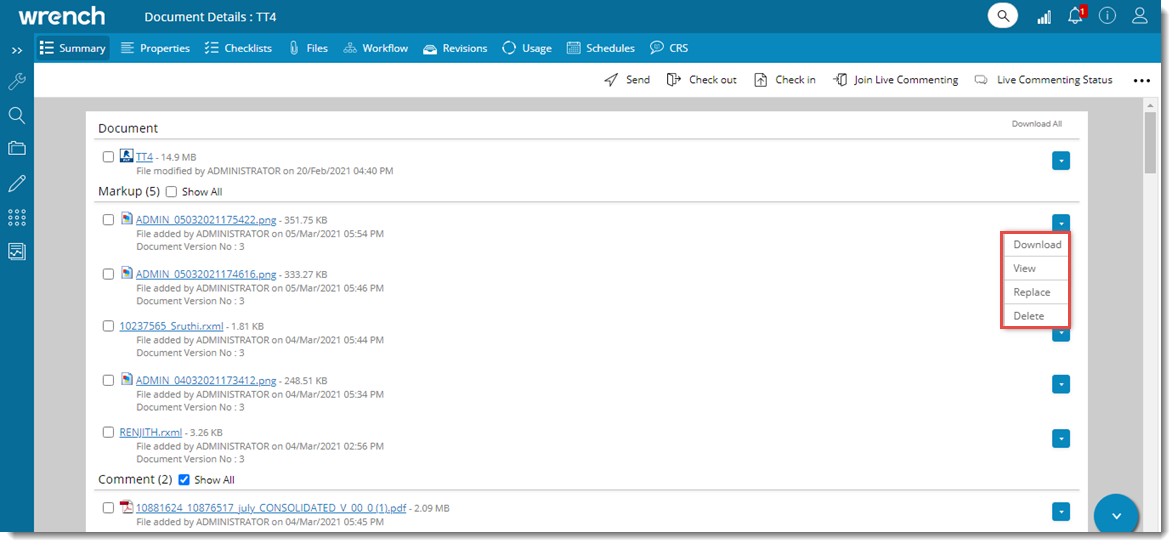This screenshot has width=1176, height=547.
Task: Expand dropdown arrow for TT4 document row
Action: click(1061, 160)
